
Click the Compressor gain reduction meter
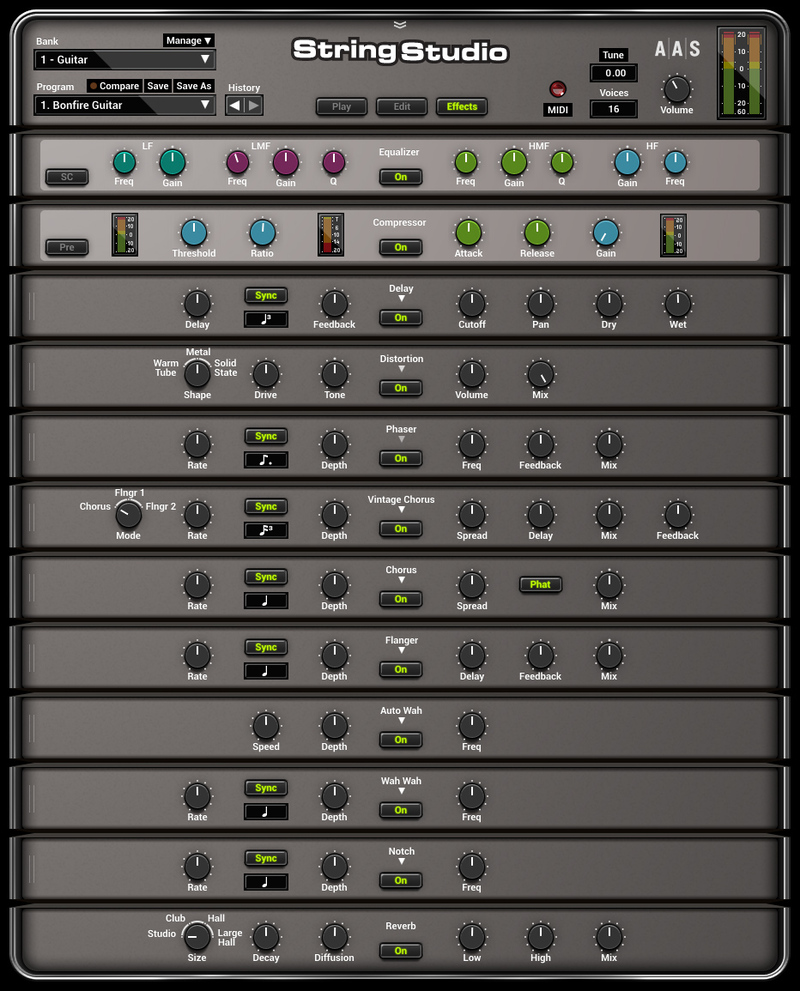click(330, 234)
